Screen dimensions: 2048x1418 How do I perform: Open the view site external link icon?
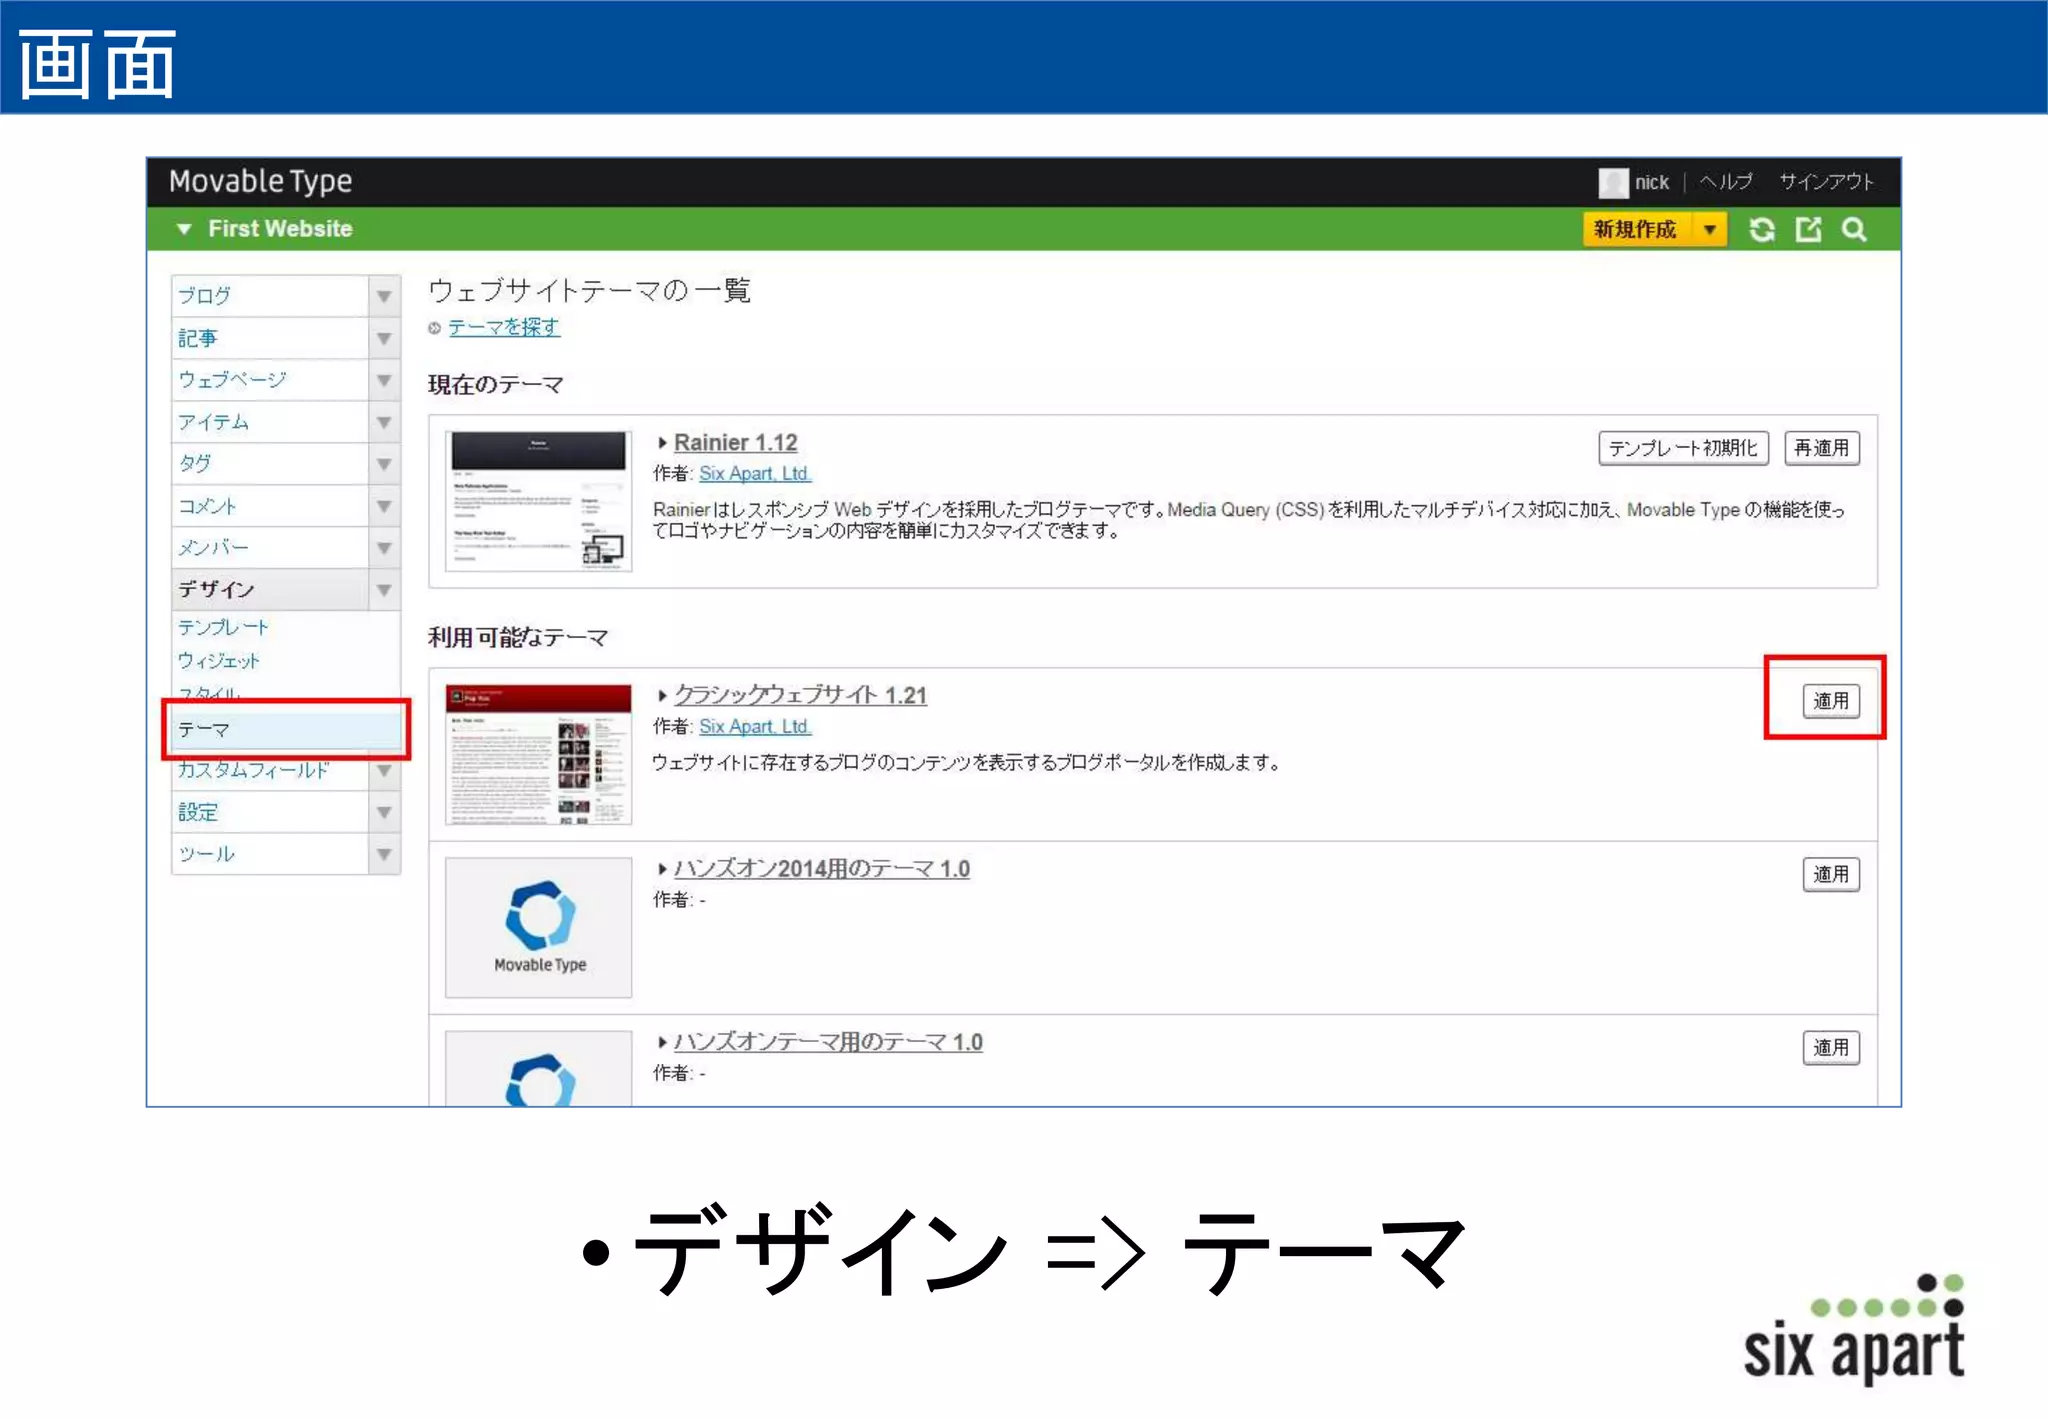coord(1808,230)
